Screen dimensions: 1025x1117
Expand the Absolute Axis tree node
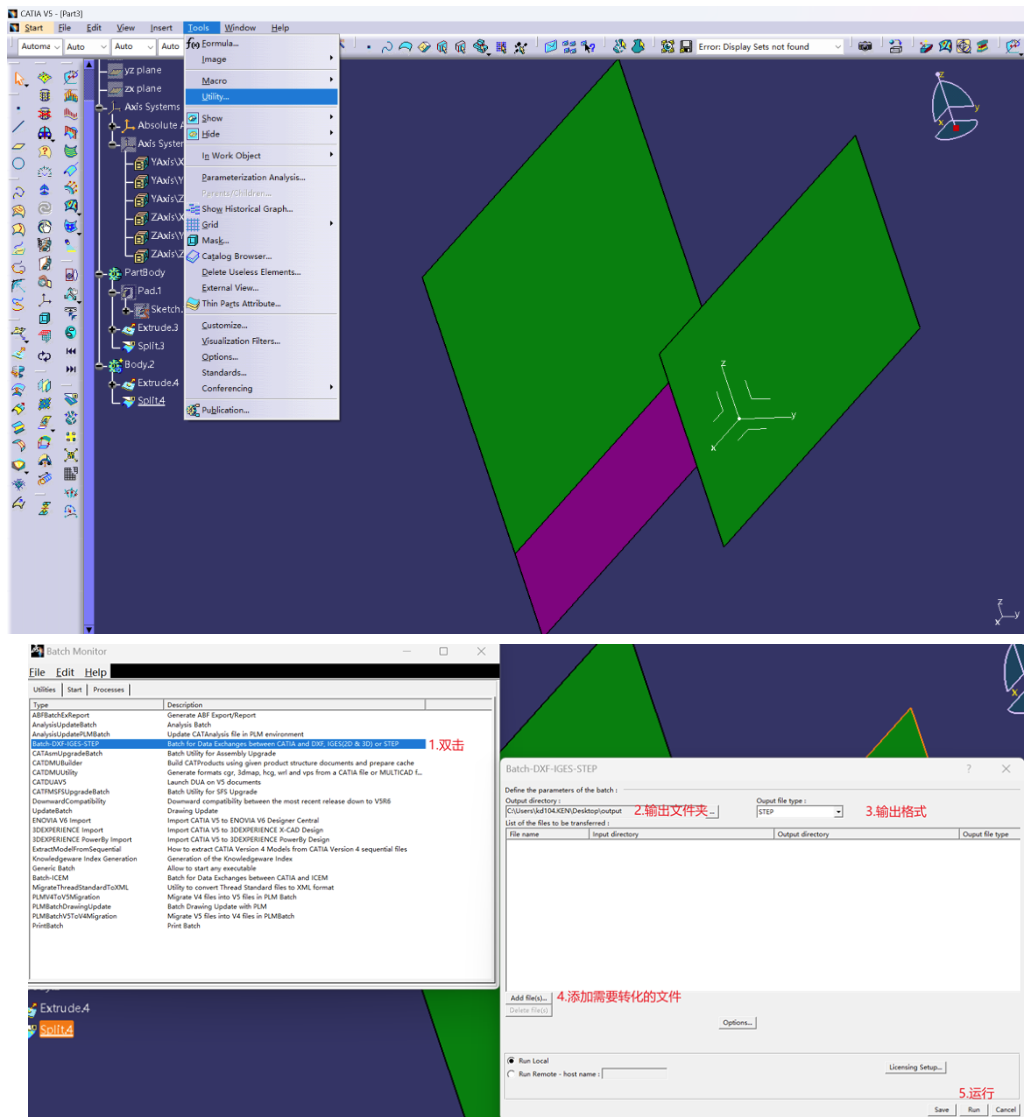[x=113, y=125]
